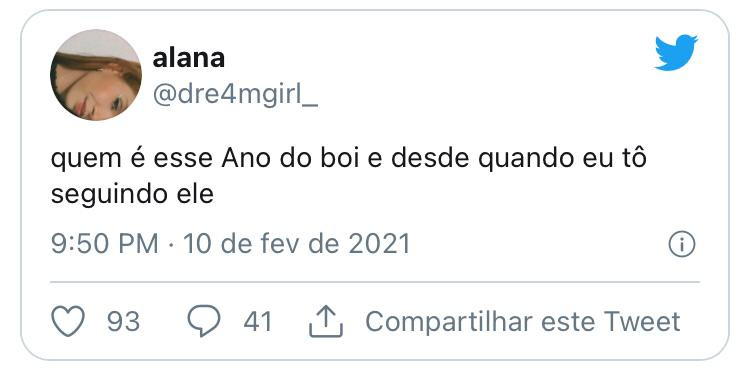
Task: Click the blue Twitter bird logo
Action: pyautogui.click(x=676, y=52)
